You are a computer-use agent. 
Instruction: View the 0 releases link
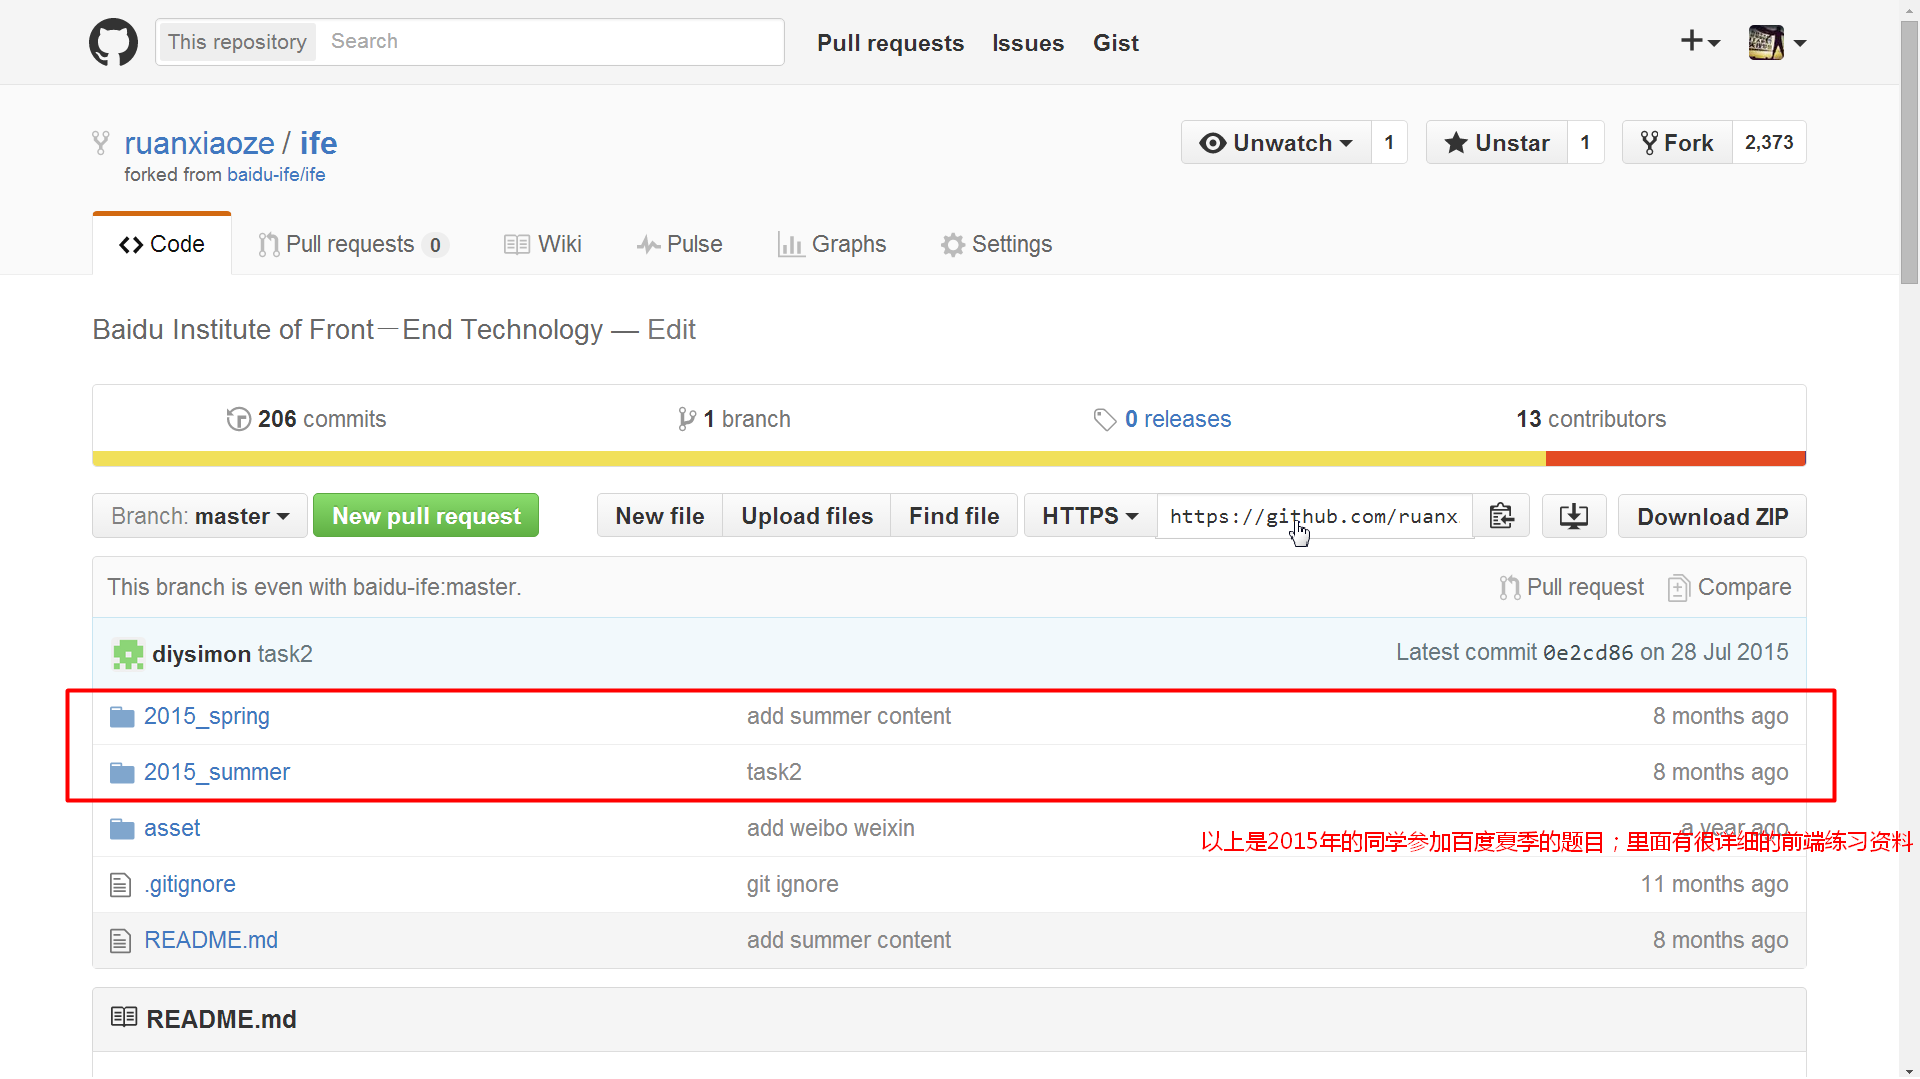pyautogui.click(x=1162, y=419)
